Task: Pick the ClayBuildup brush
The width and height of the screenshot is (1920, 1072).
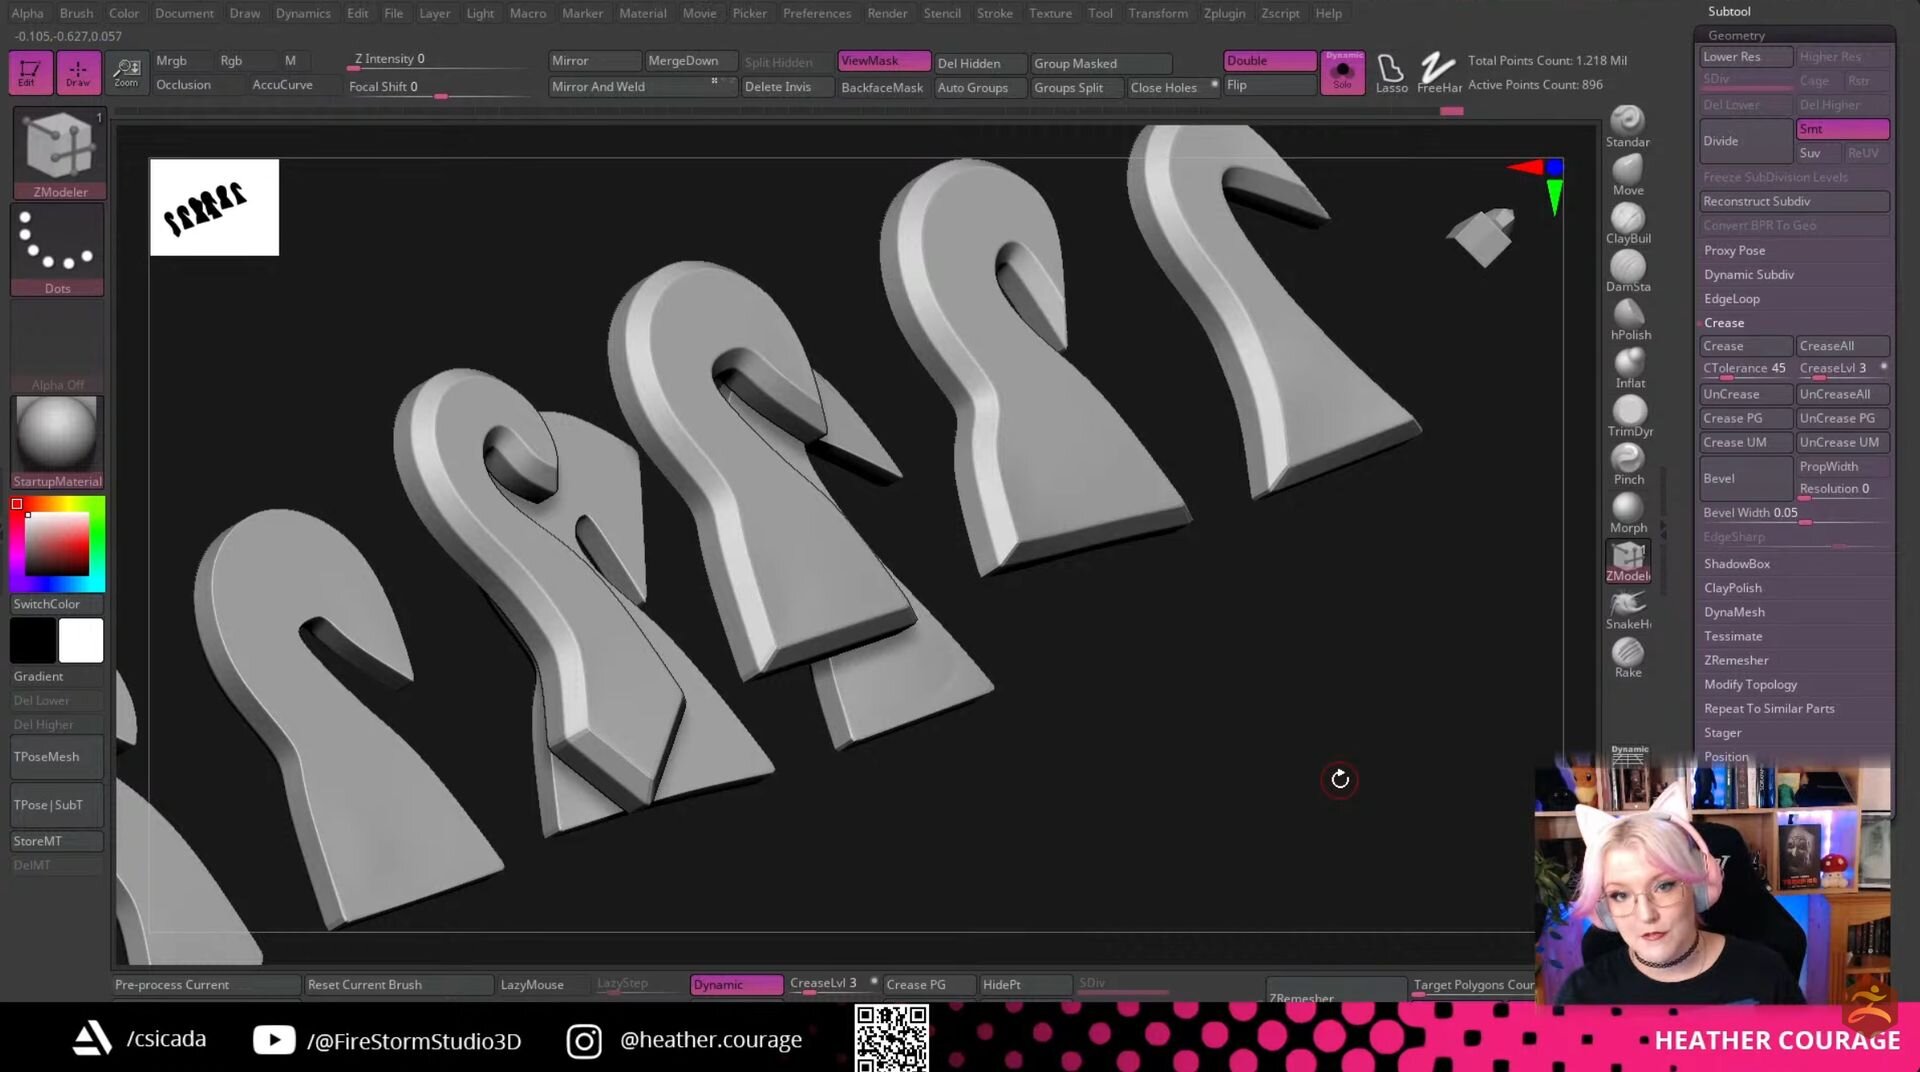Action: click(1628, 222)
